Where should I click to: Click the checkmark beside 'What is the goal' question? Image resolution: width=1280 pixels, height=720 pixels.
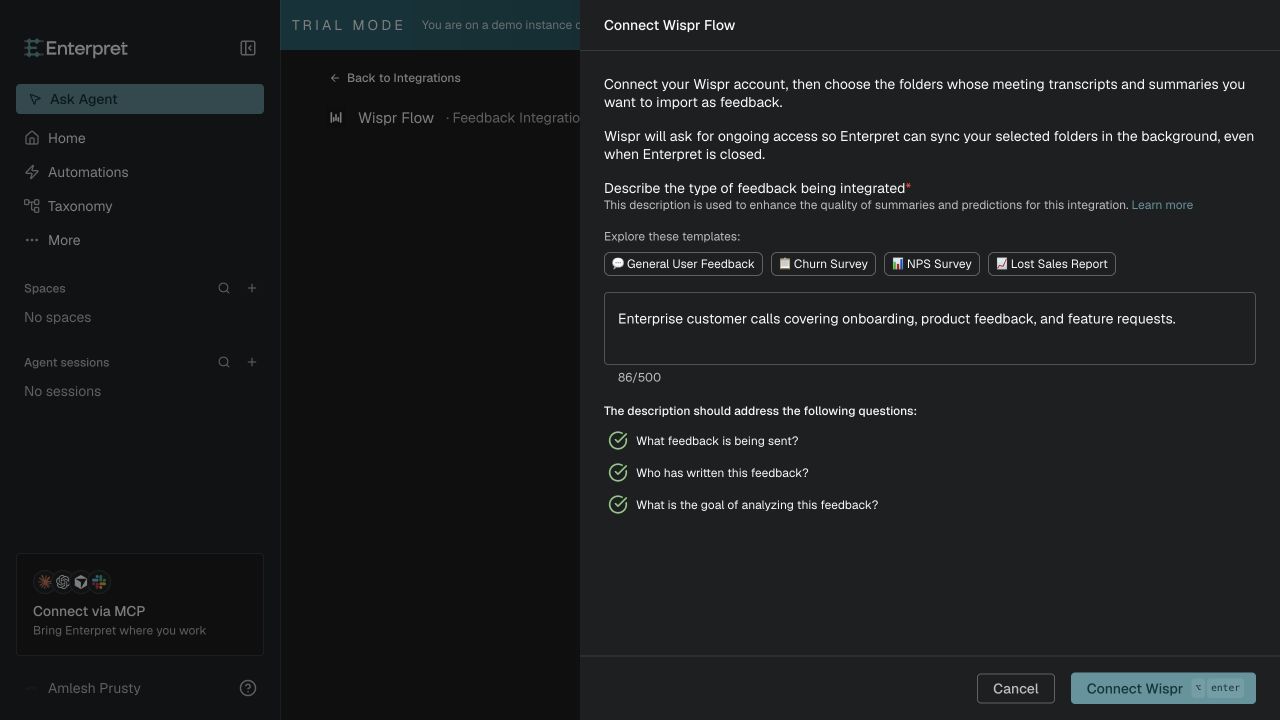tap(618, 505)
